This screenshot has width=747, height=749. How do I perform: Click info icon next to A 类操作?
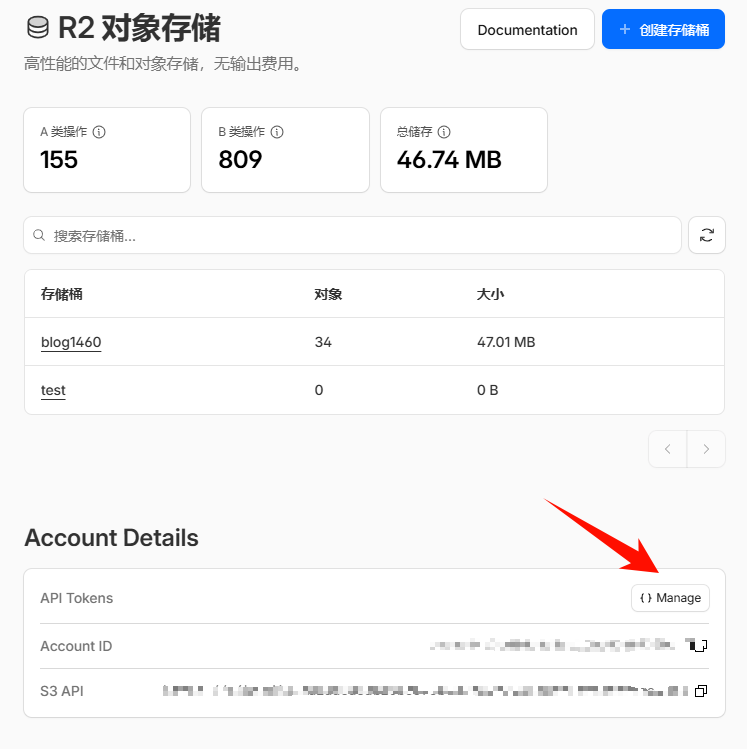coord(99,132)
